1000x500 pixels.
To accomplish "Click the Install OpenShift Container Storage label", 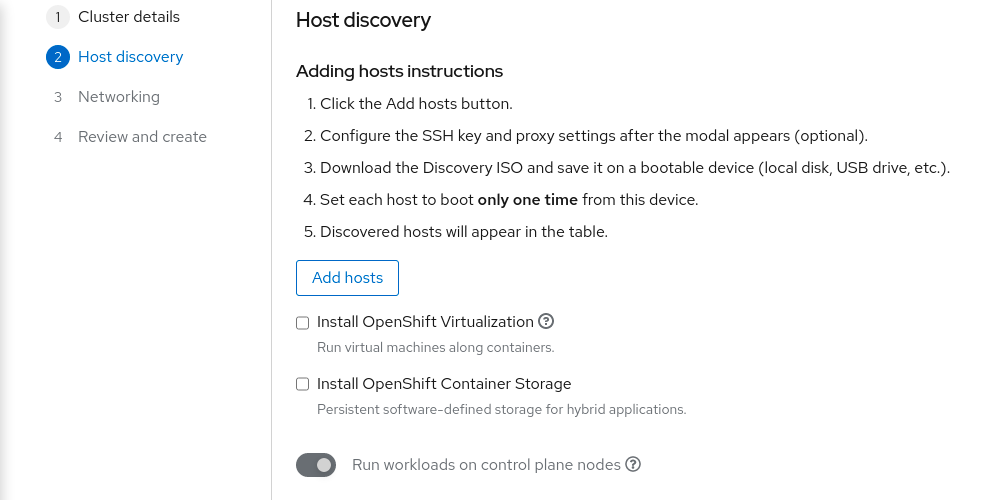I will pyautogui.click(x=444, y=384).
